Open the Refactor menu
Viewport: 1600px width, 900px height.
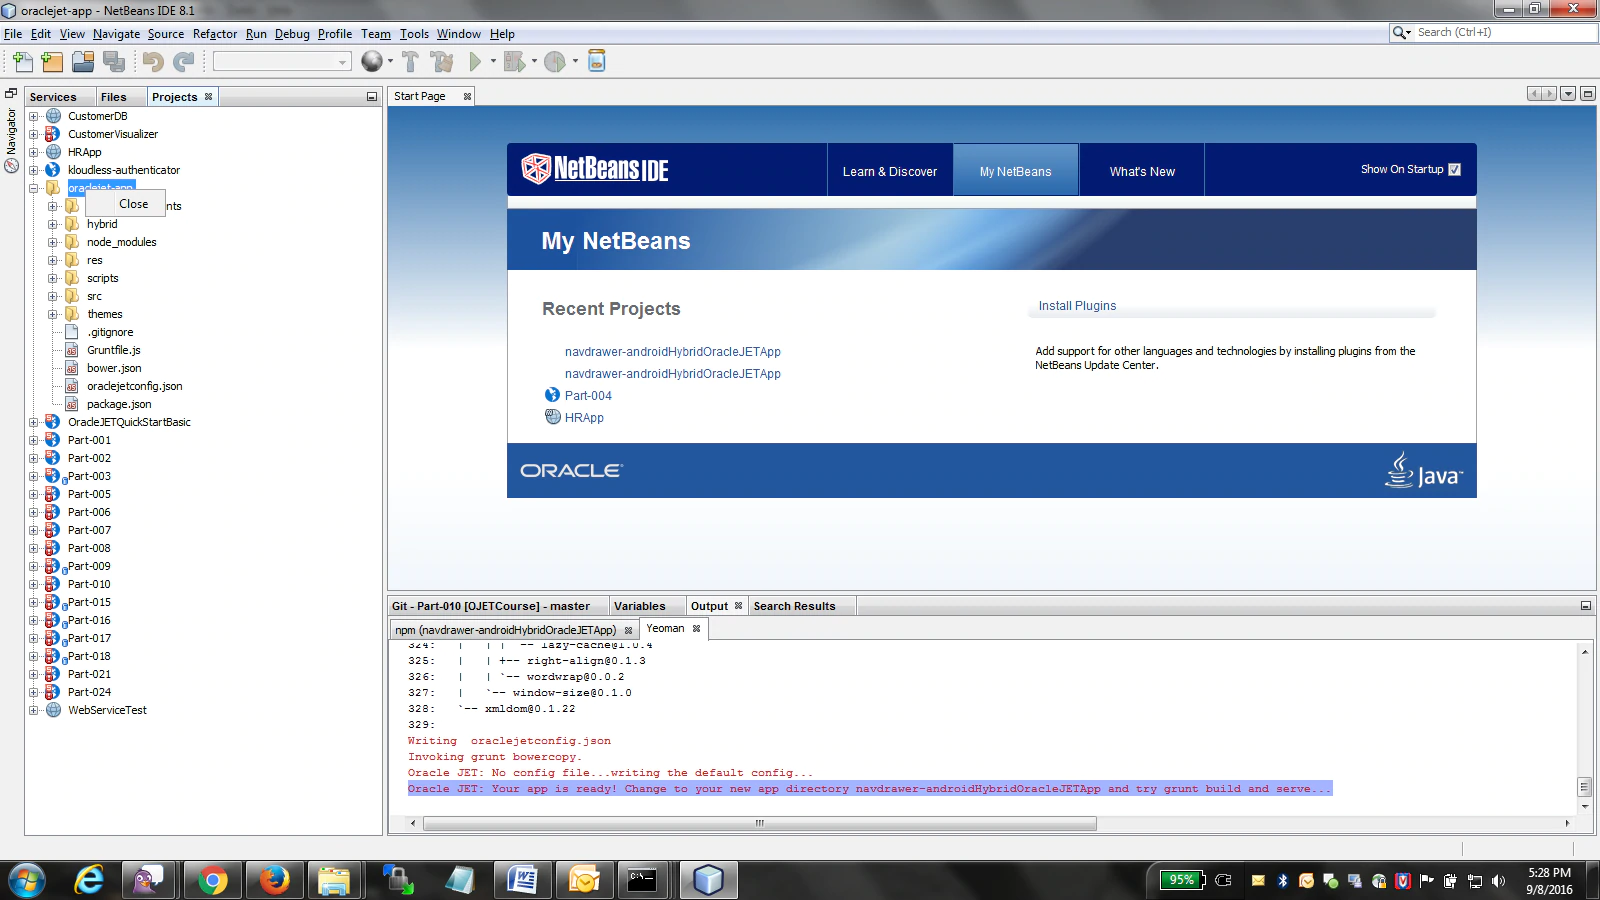click(x=215, y=34)
